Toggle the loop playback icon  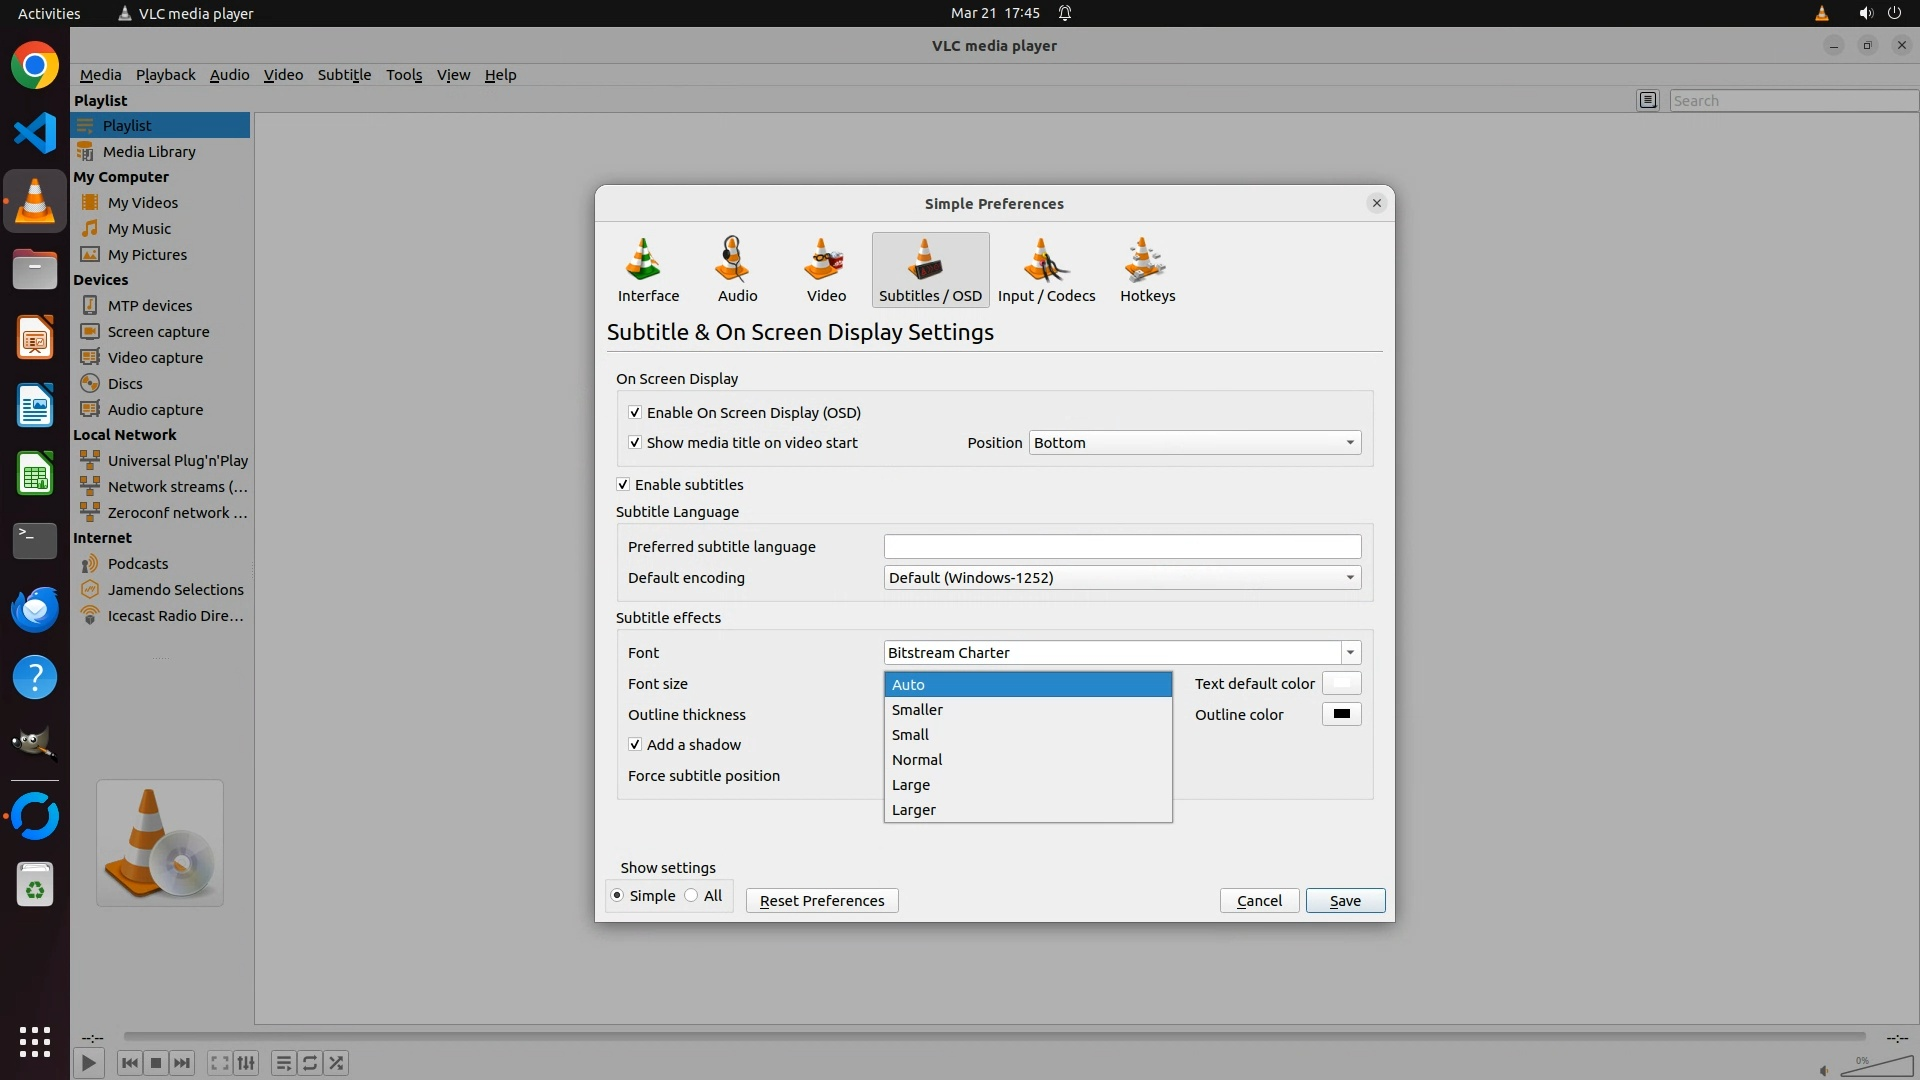310,1063
